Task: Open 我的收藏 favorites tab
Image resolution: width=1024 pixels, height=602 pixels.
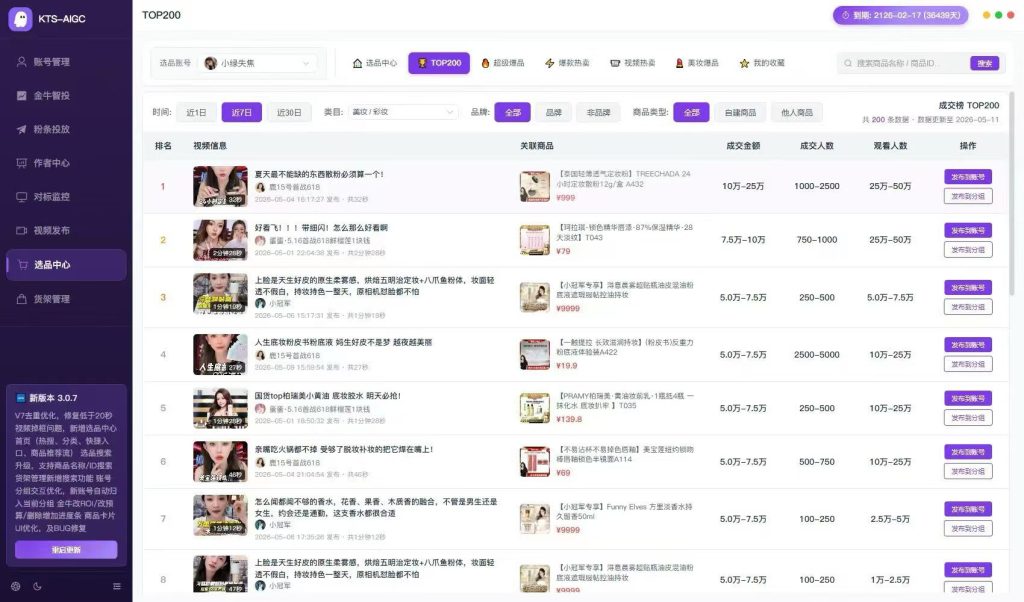Action: 761,63
